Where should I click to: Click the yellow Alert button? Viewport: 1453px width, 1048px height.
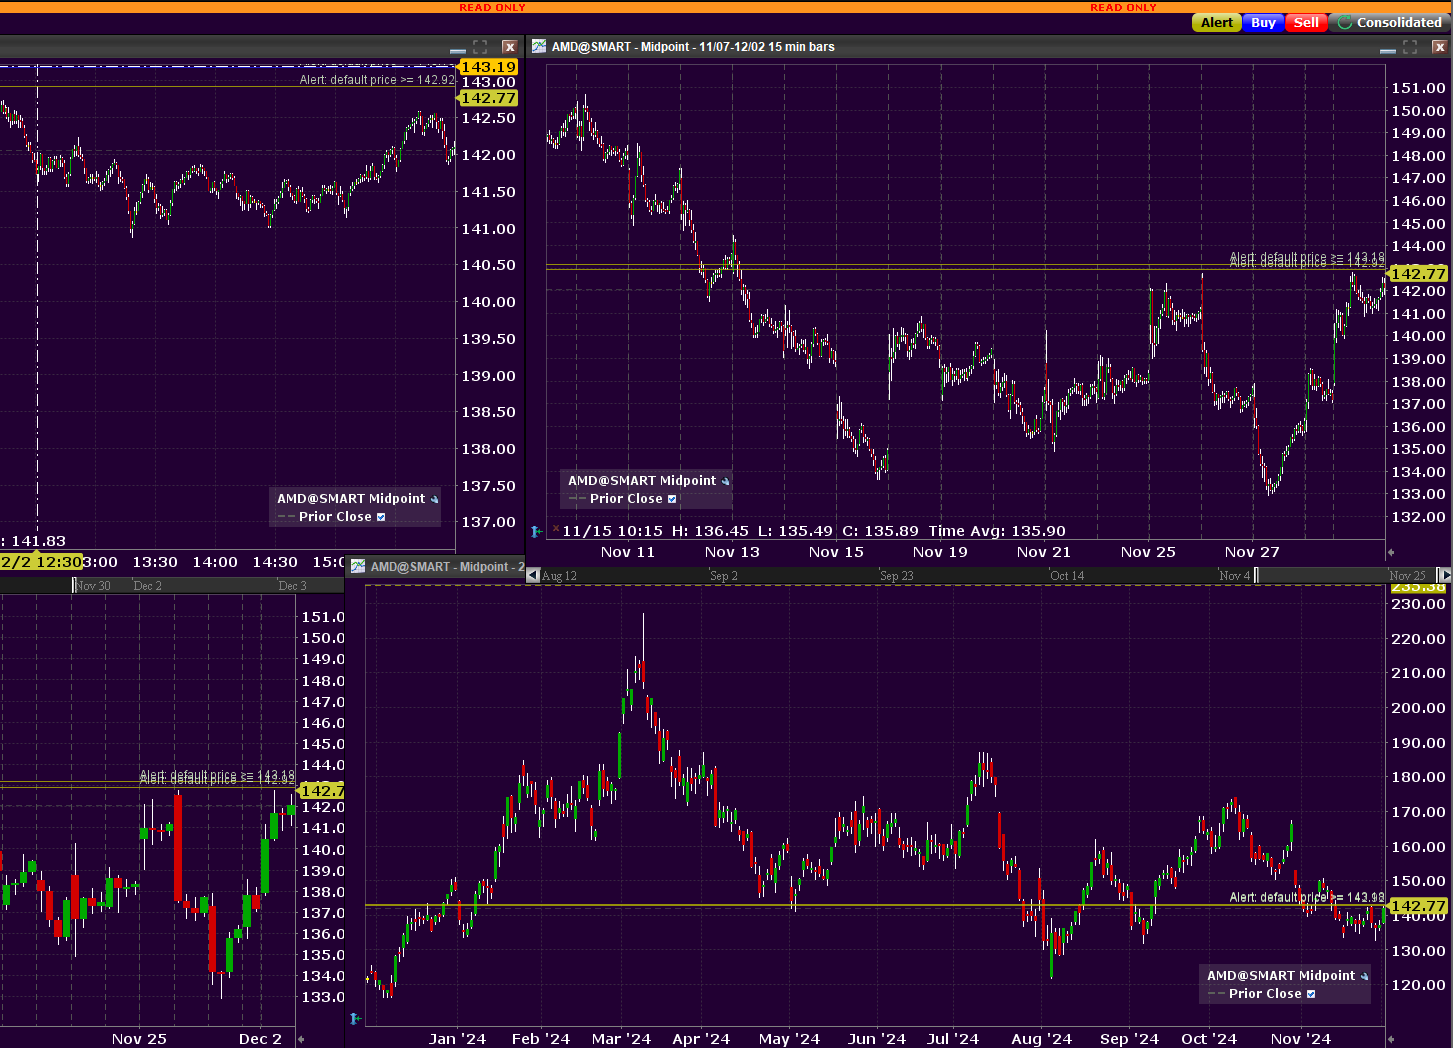coord(1216,23)
